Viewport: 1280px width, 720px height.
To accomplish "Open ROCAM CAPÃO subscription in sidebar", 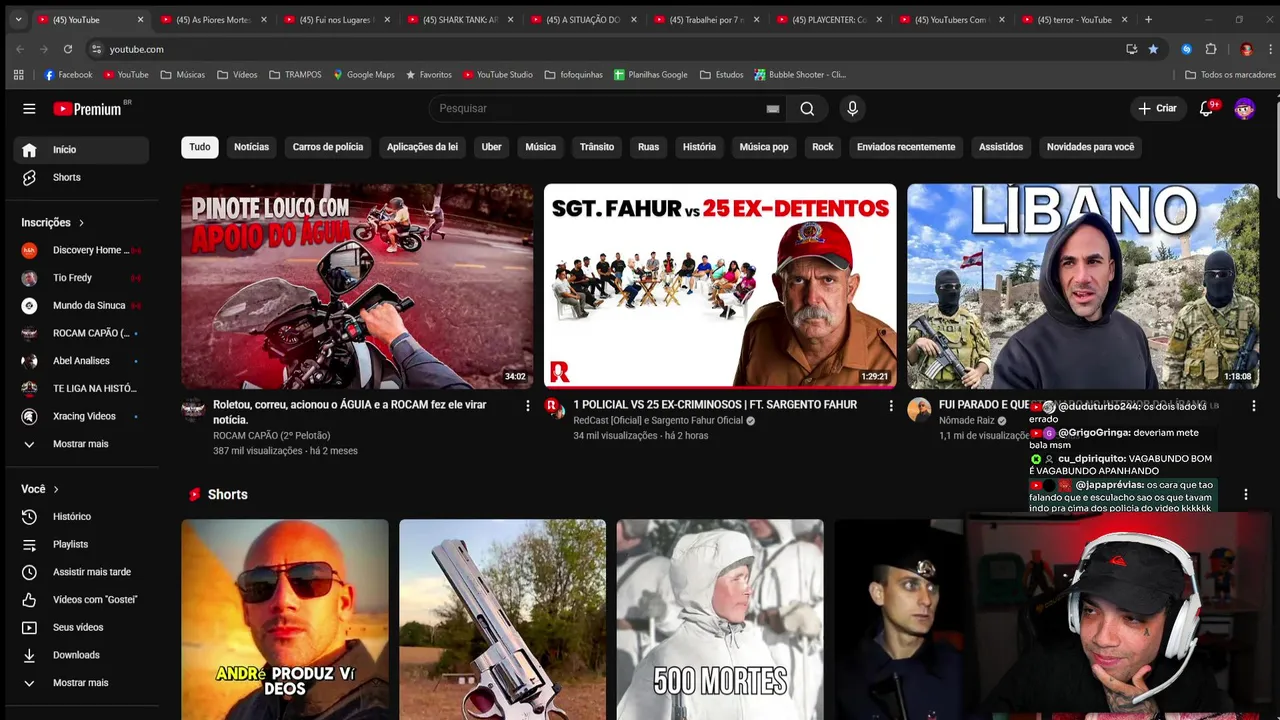I will (x=81, y=333).
